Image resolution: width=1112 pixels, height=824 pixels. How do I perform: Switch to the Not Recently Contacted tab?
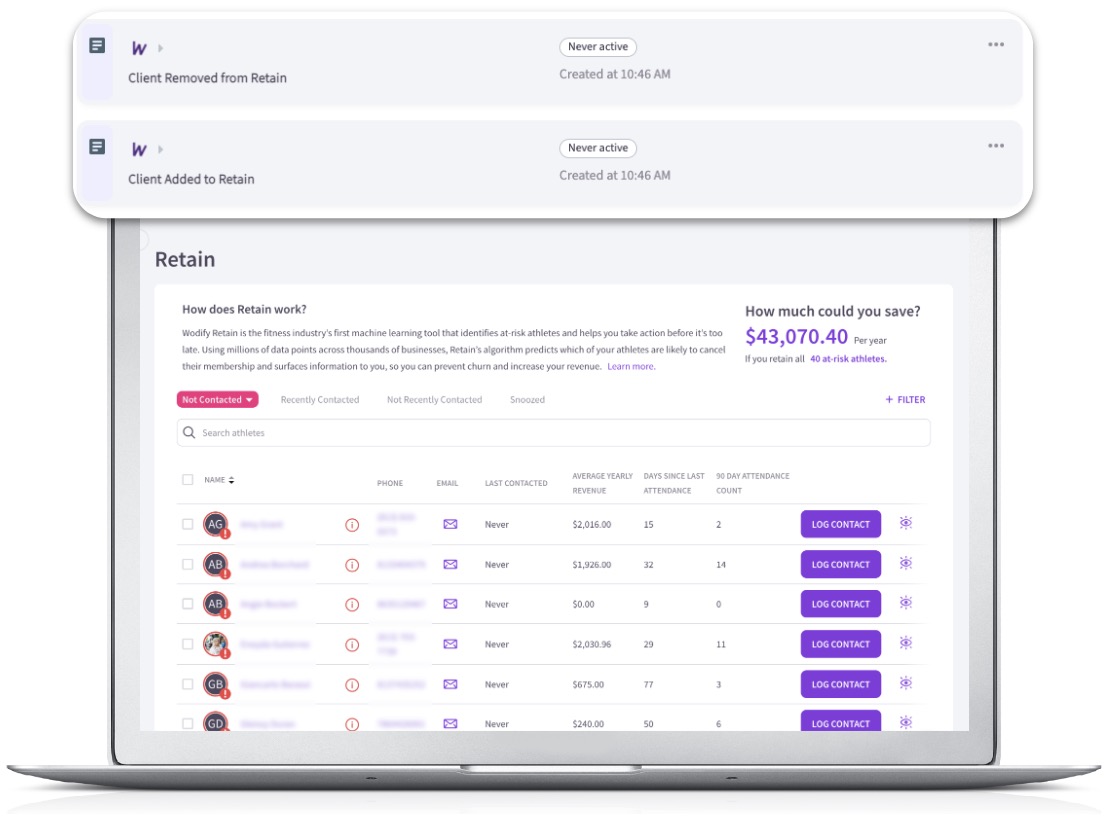pos(435,400)
